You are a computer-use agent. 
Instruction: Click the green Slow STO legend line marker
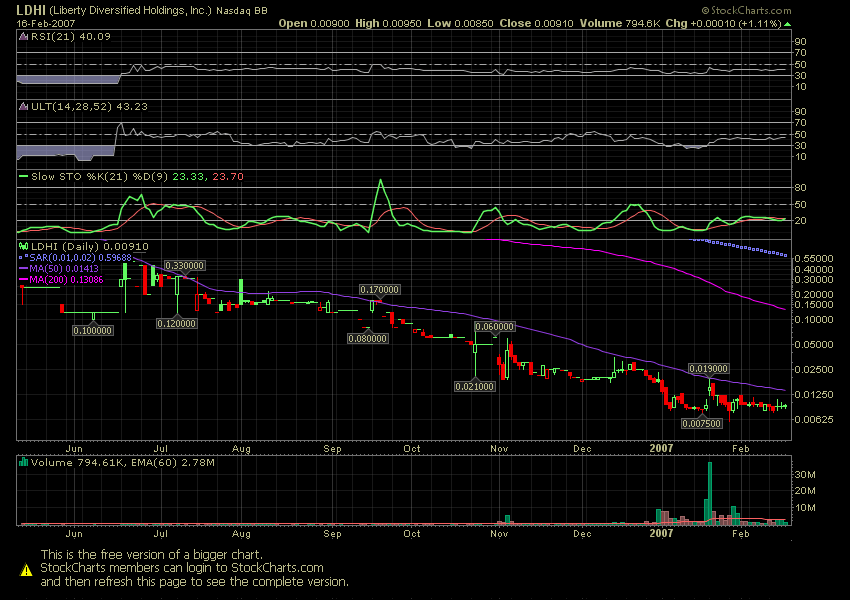coord(23,177)
